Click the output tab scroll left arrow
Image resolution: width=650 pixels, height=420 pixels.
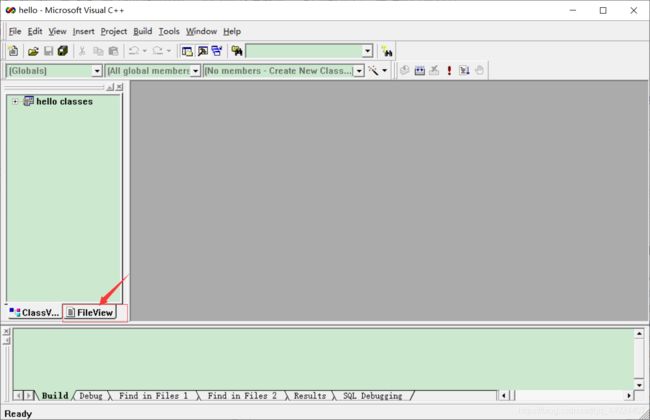click(18, 396)
